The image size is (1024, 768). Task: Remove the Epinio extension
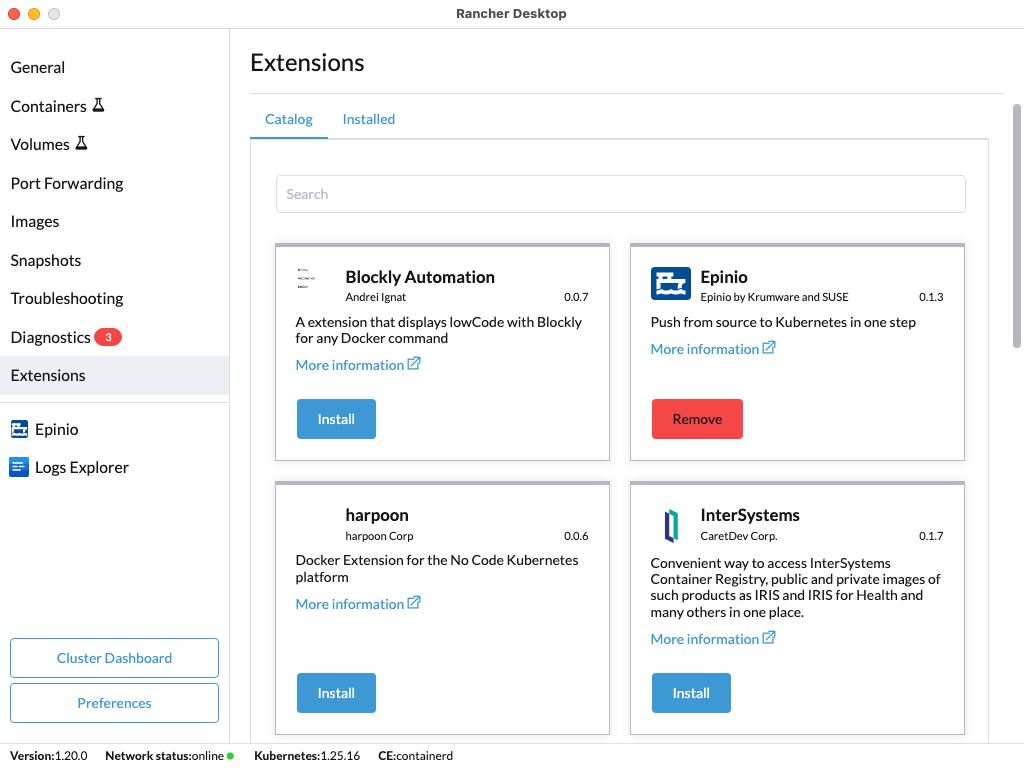[x=697, y=419]
